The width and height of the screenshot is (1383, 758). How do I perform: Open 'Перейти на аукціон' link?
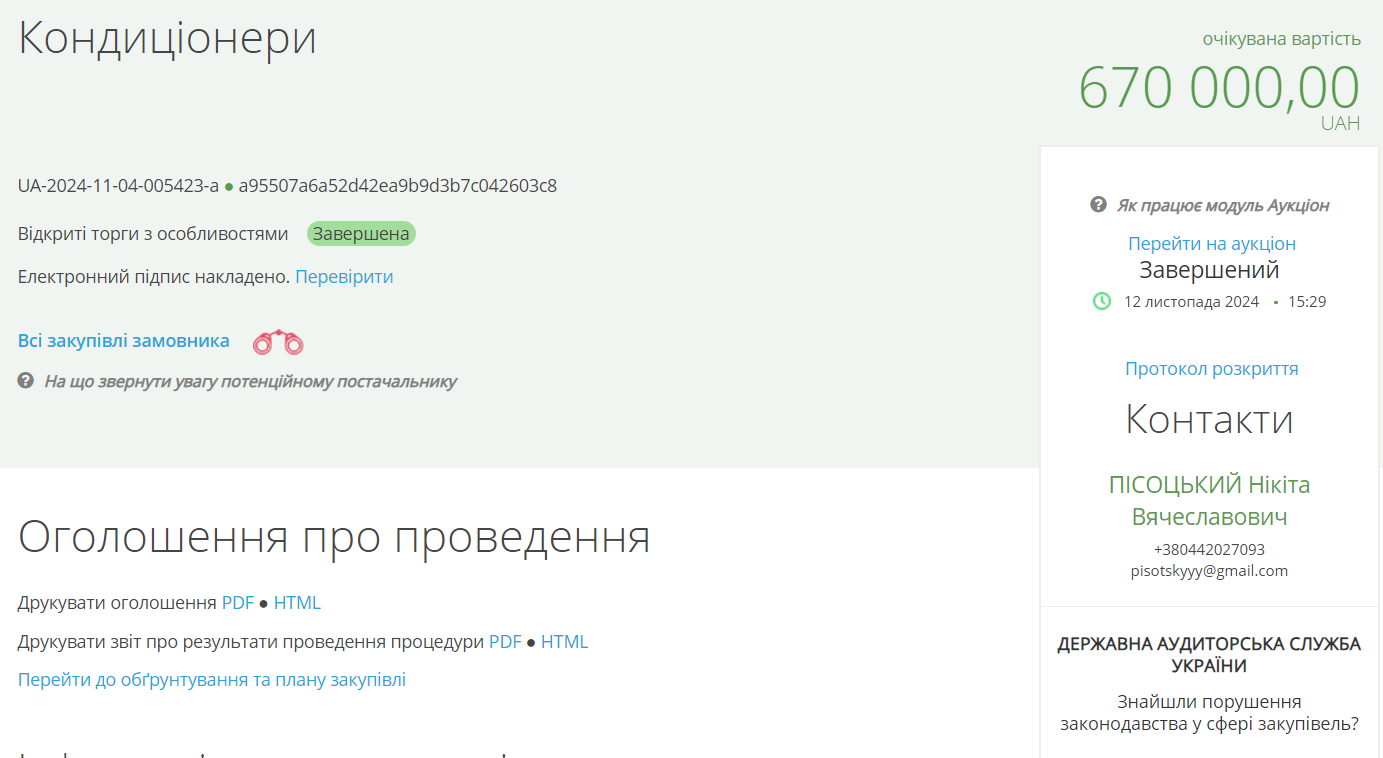click(1211, 243)
